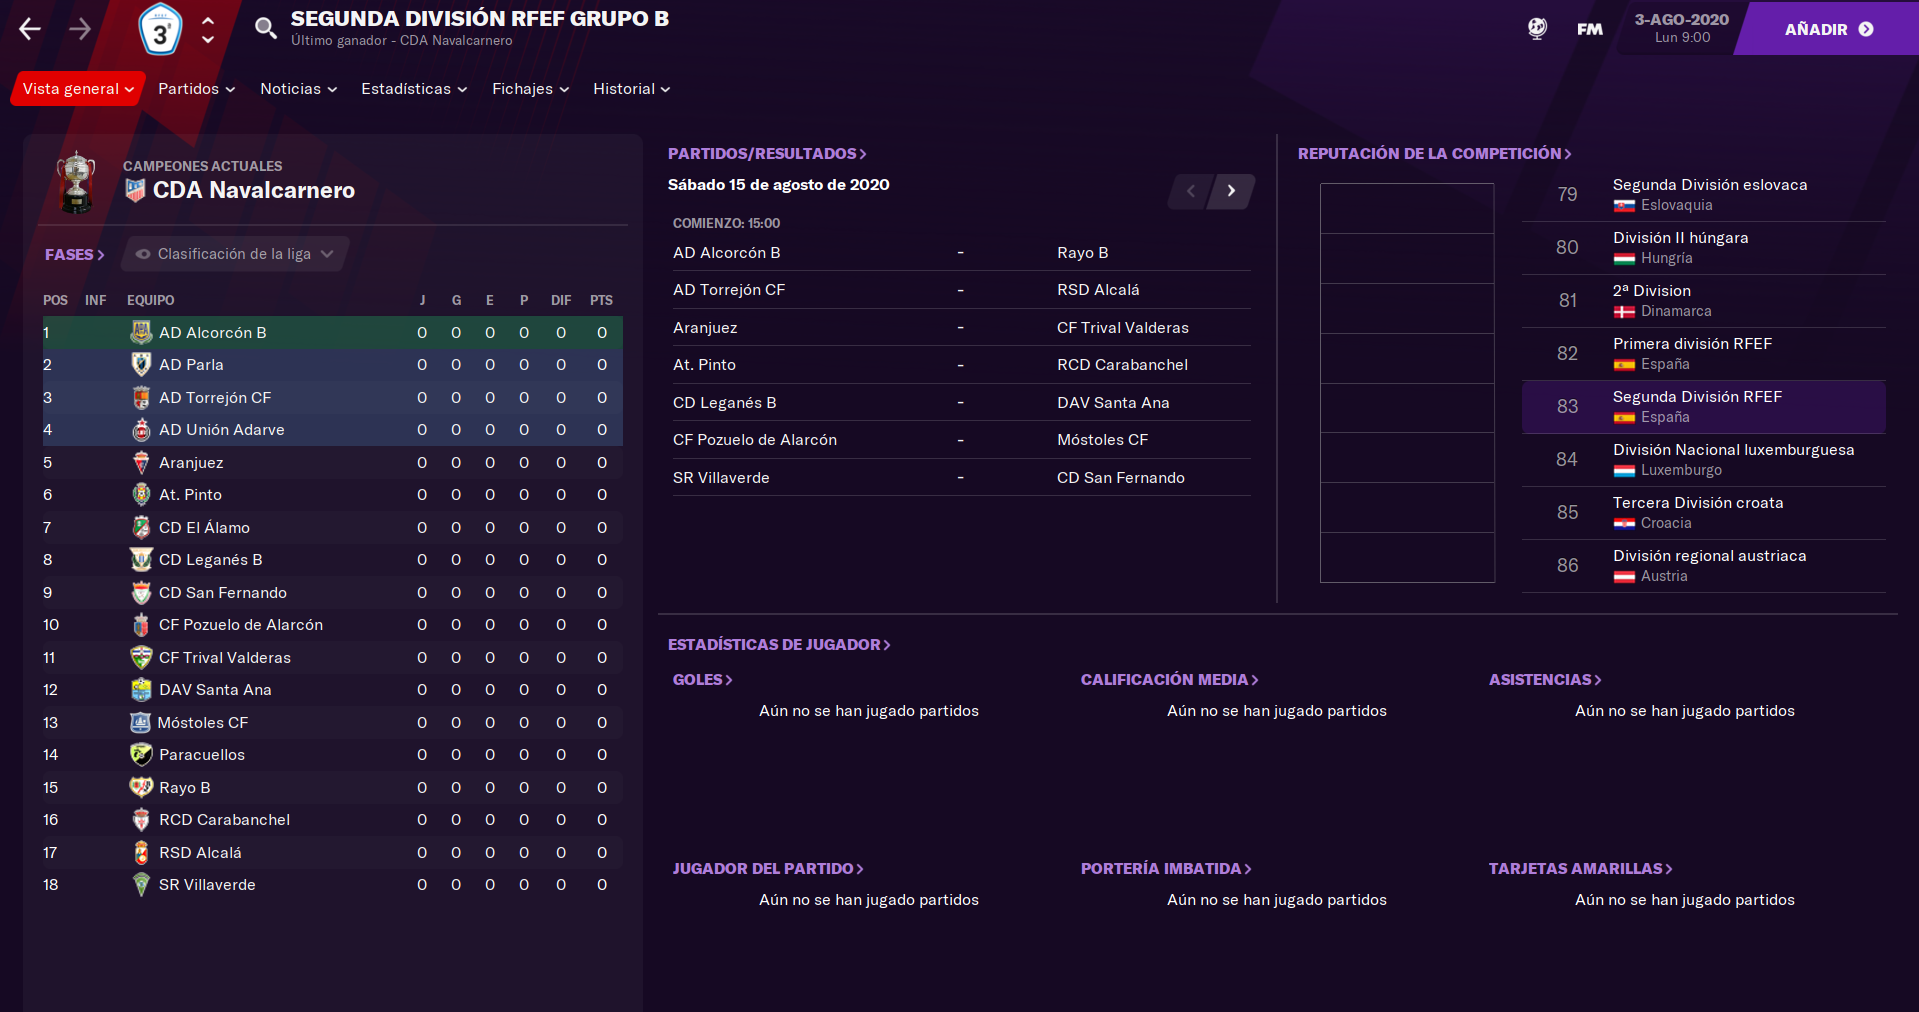Click RCD Carabanchel crest in table
The image size is (1919, 1012).
141,820
